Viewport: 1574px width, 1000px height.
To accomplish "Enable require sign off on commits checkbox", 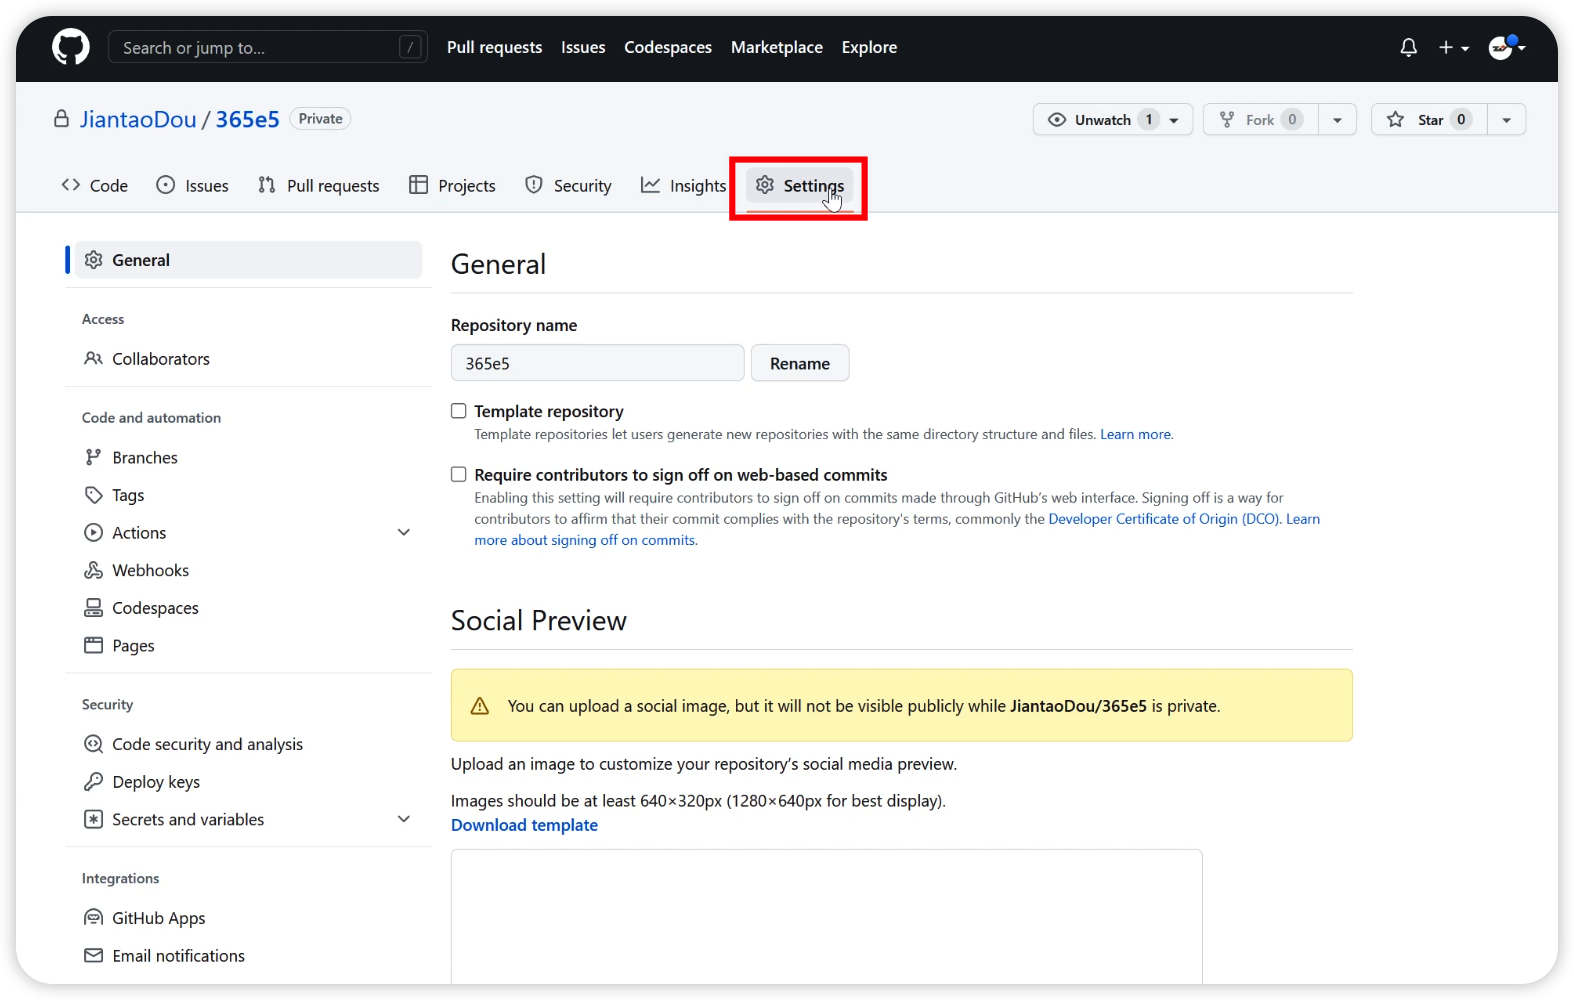I will [x=459, y=475].
